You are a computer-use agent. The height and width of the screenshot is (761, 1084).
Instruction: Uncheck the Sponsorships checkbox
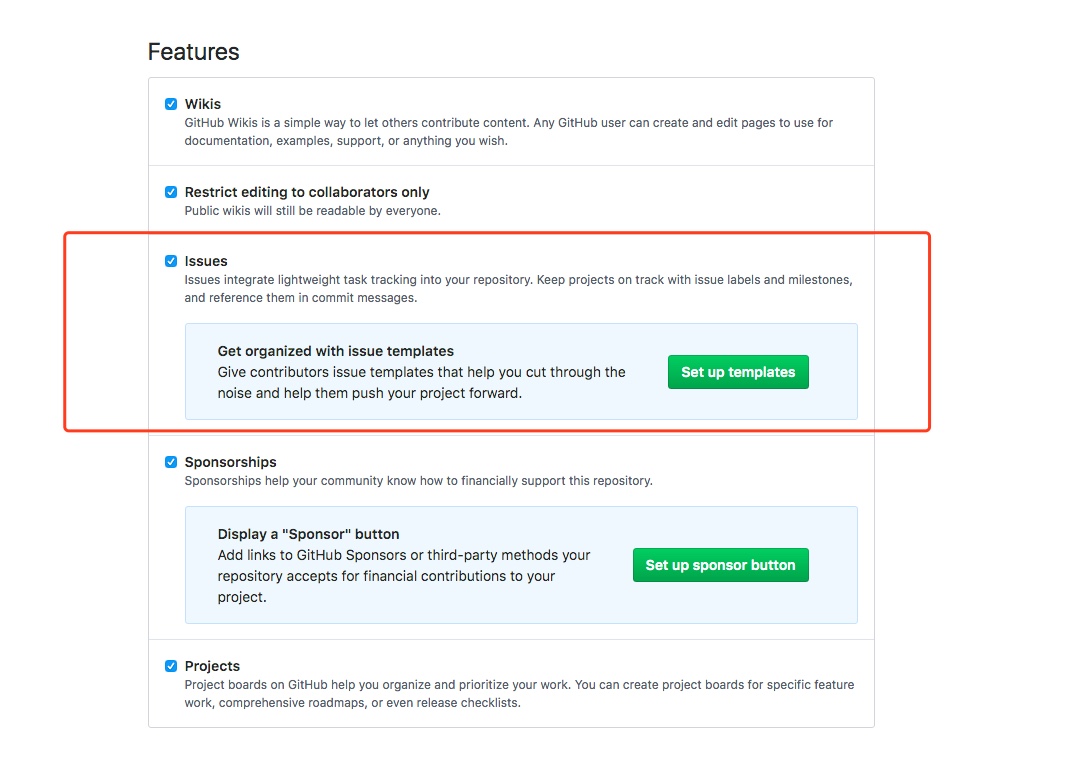[171, 462]
